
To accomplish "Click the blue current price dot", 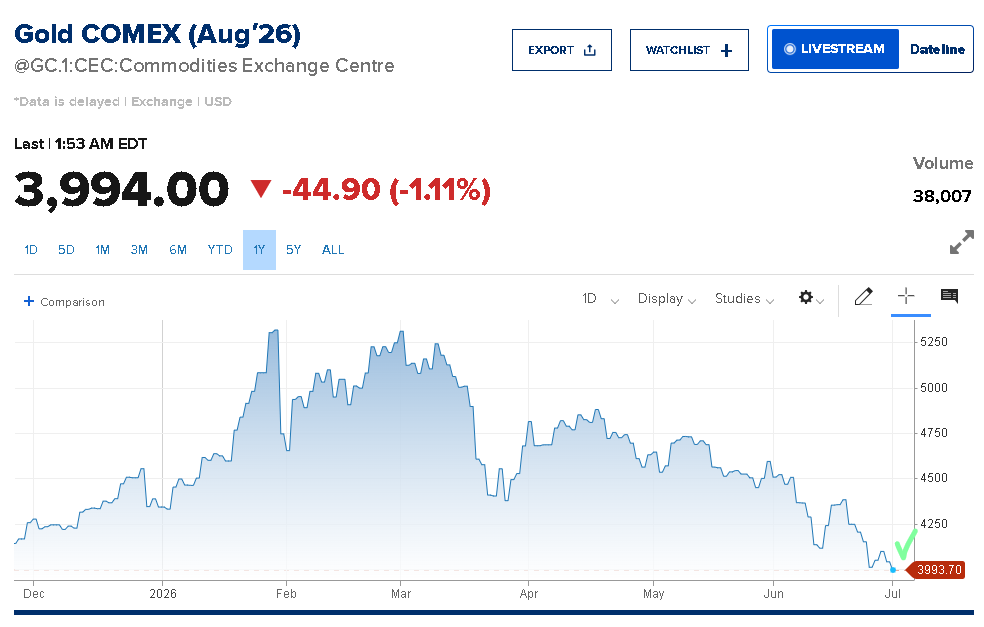I will point(892,570).
